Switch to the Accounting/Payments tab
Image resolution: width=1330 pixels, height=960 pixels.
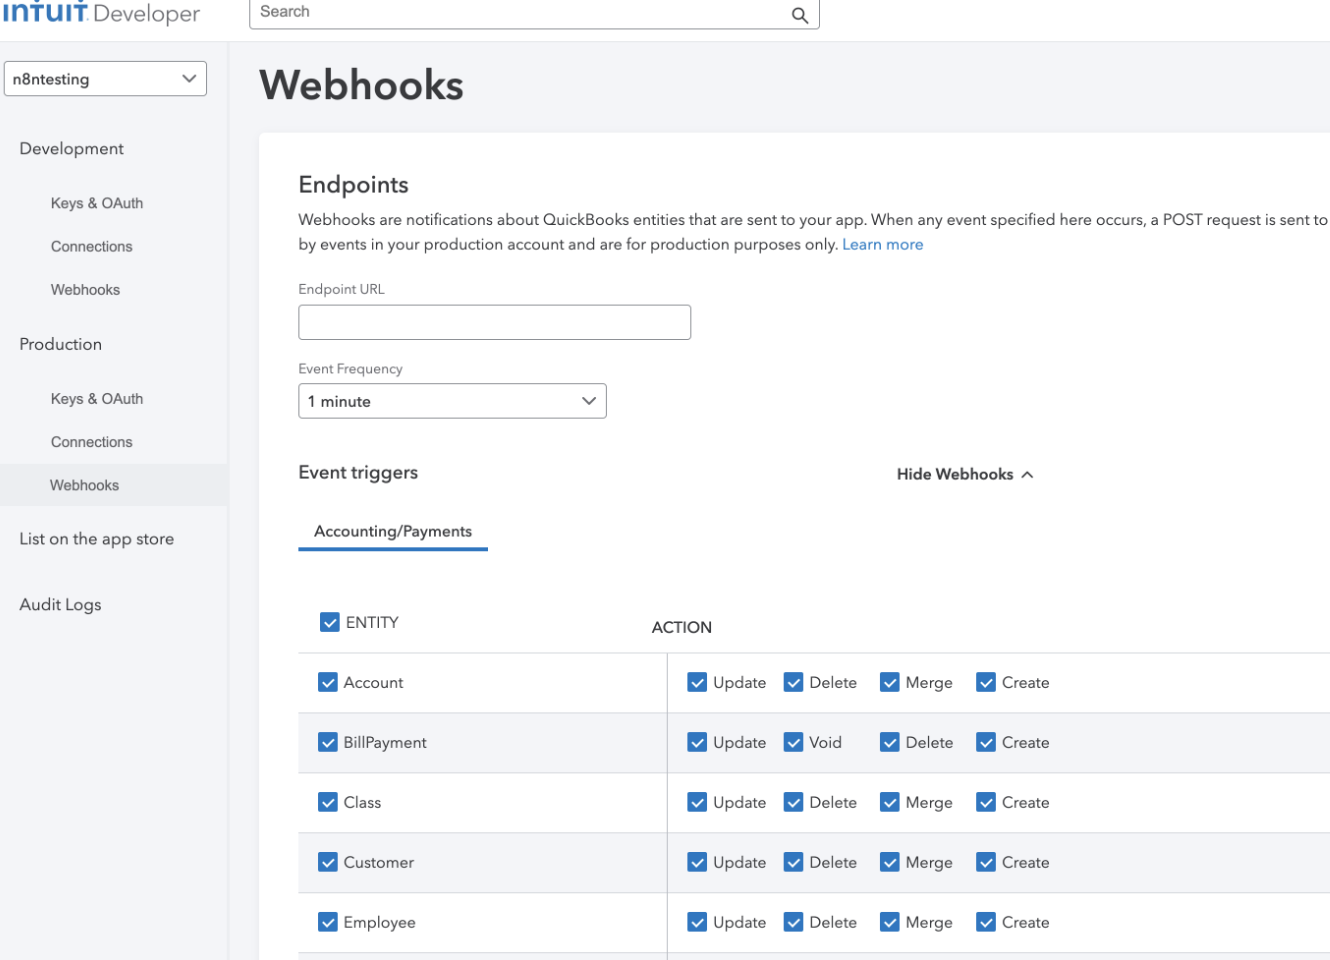pos(393,531)
